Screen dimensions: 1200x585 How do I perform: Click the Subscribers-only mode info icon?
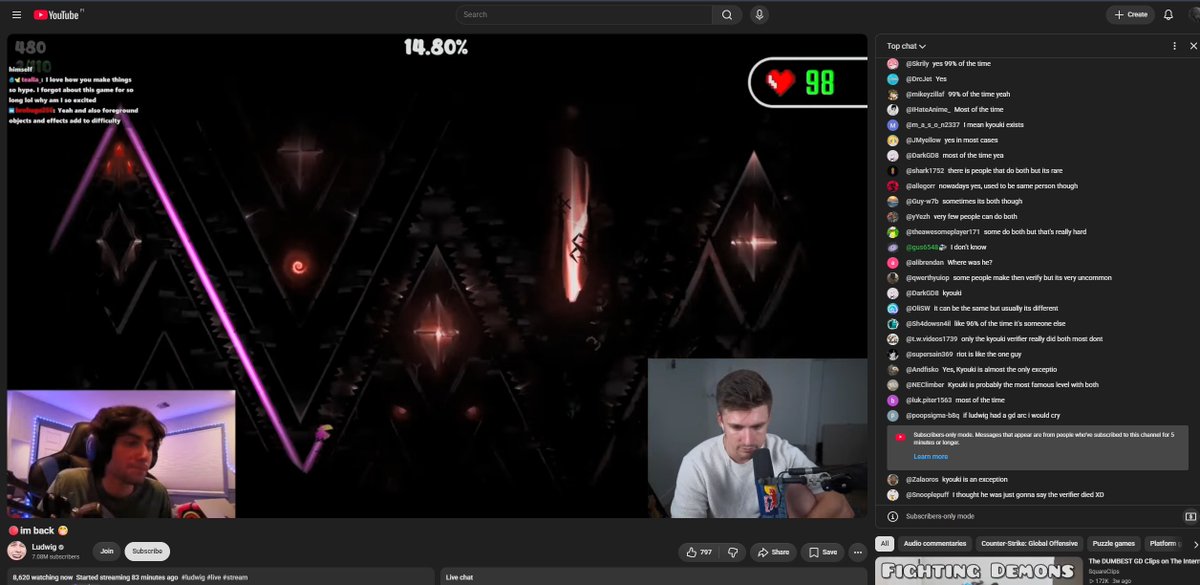click(x=893, y=516)
